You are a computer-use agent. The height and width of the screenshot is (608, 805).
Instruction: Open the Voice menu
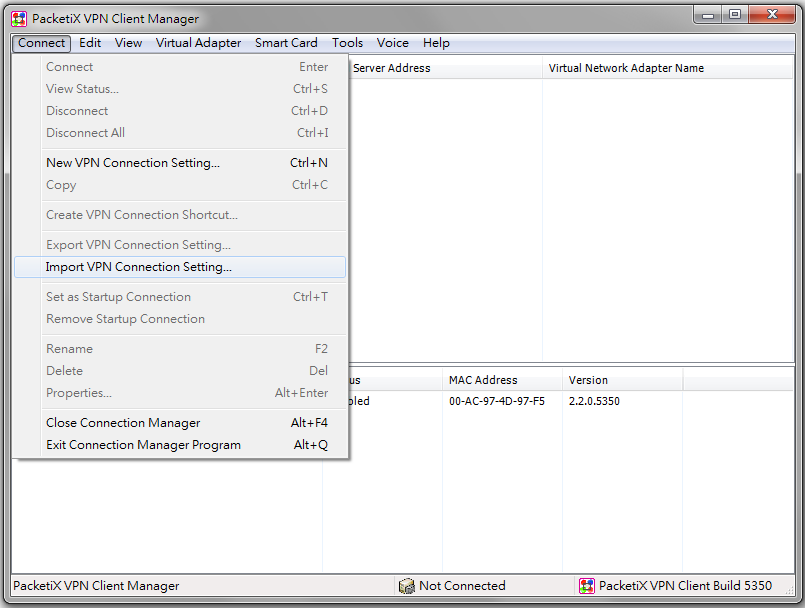[x=392, y=43]
